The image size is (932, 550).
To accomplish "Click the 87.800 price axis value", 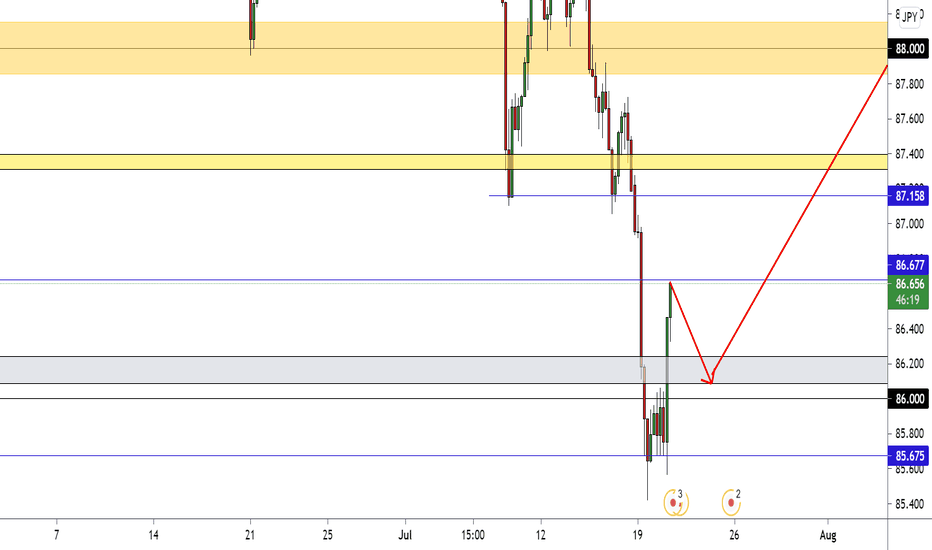I will pos(909,84).
